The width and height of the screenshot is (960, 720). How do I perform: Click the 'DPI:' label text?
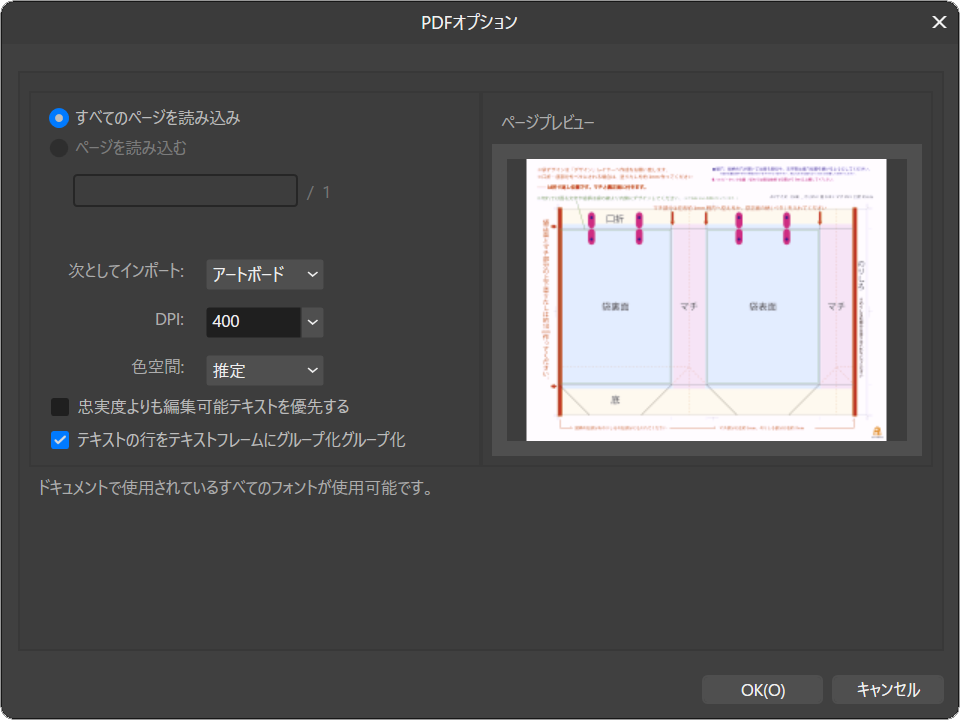click(168, 319)
